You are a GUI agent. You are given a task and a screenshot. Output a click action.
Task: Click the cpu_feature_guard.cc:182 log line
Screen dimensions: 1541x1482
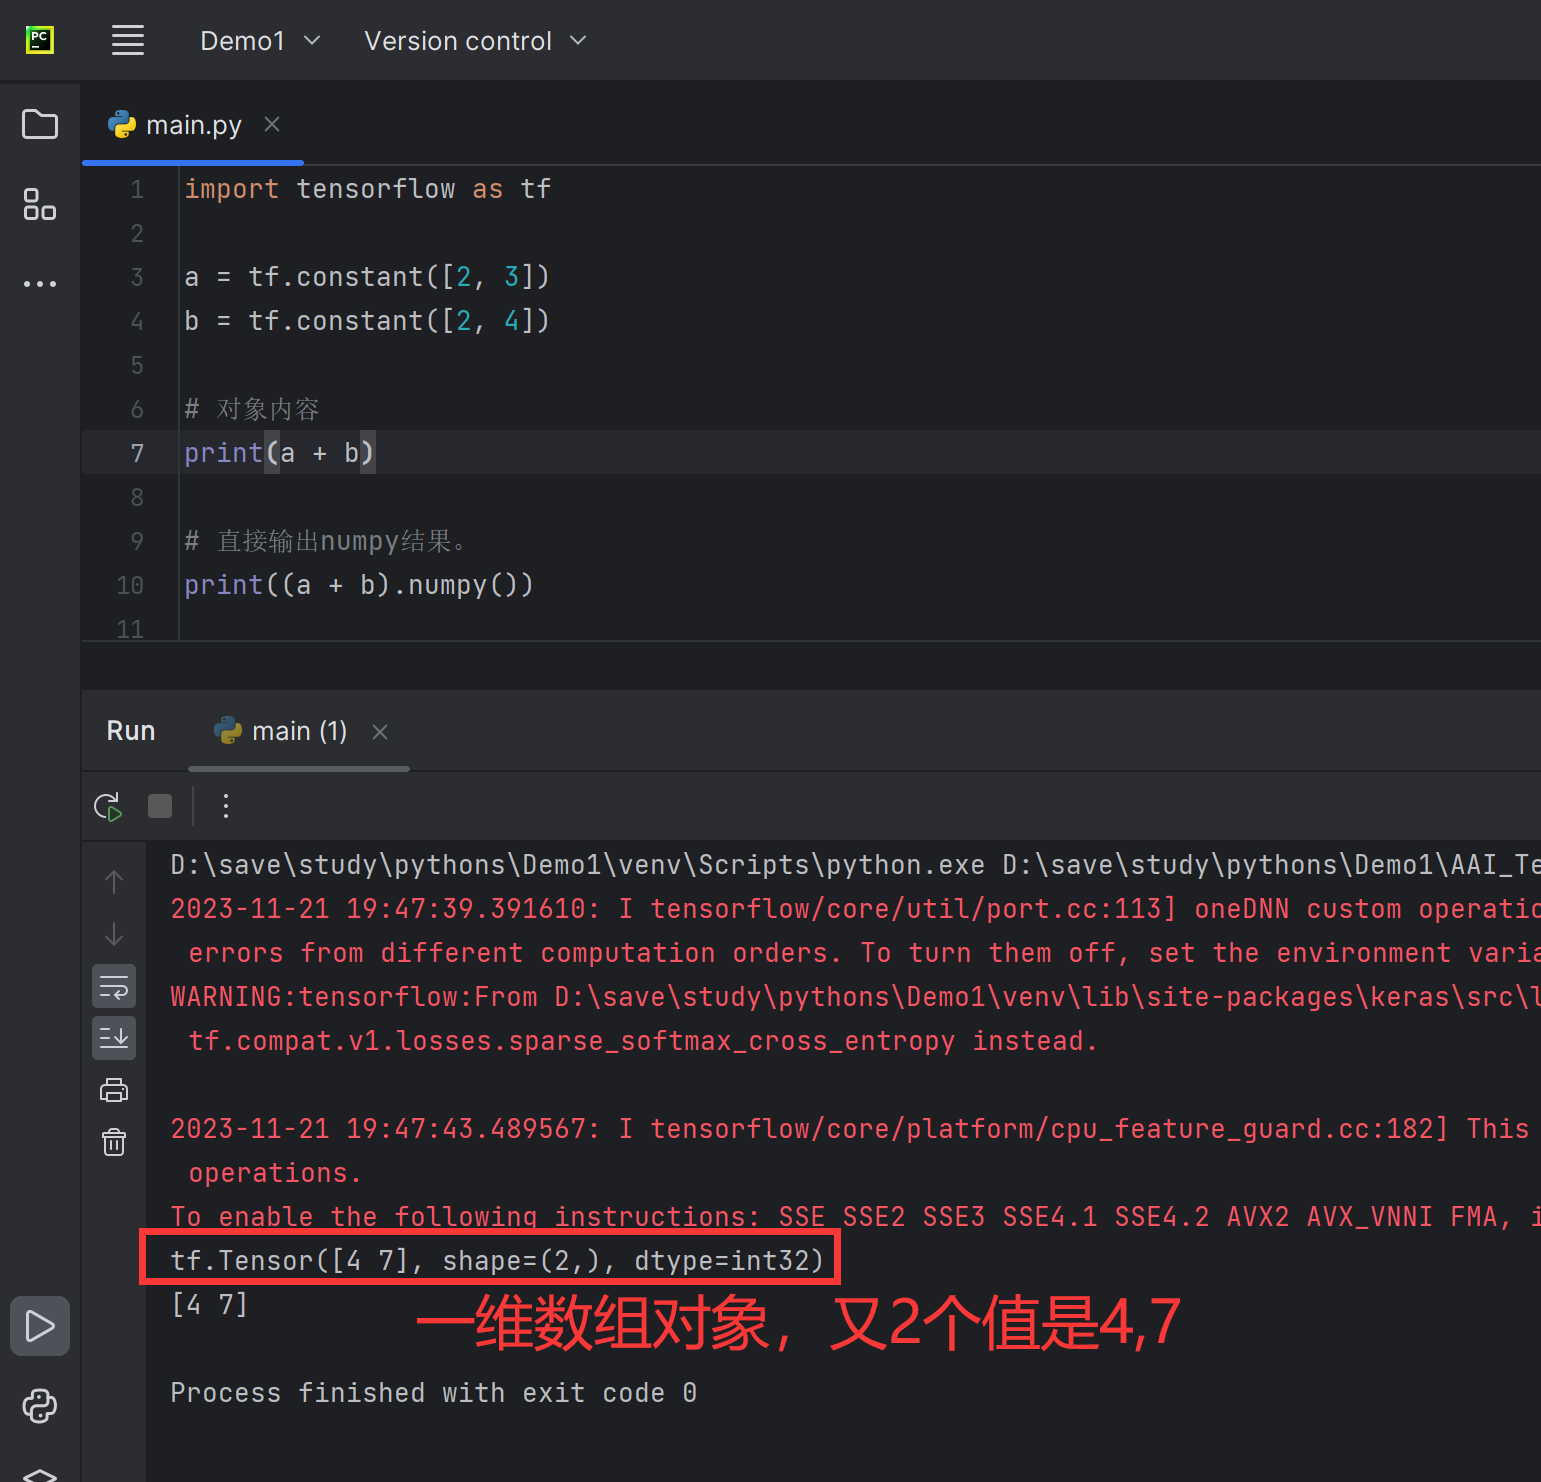tap(855, 1128)
